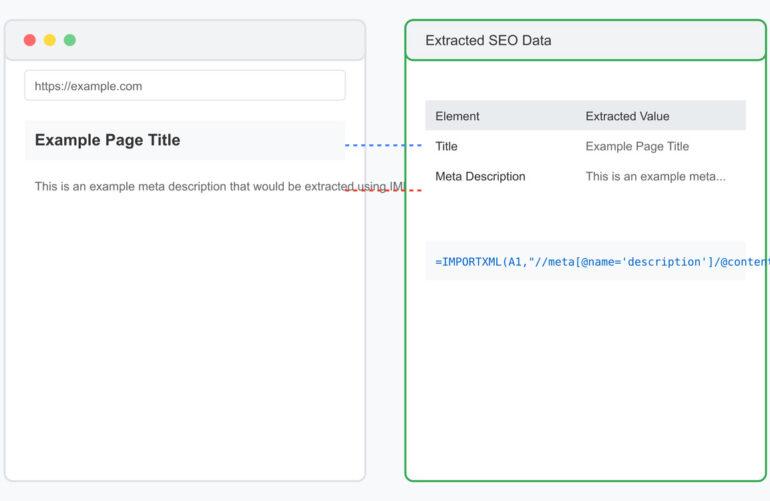Click the extracted value for Title
770x501 pixels.
637,146
